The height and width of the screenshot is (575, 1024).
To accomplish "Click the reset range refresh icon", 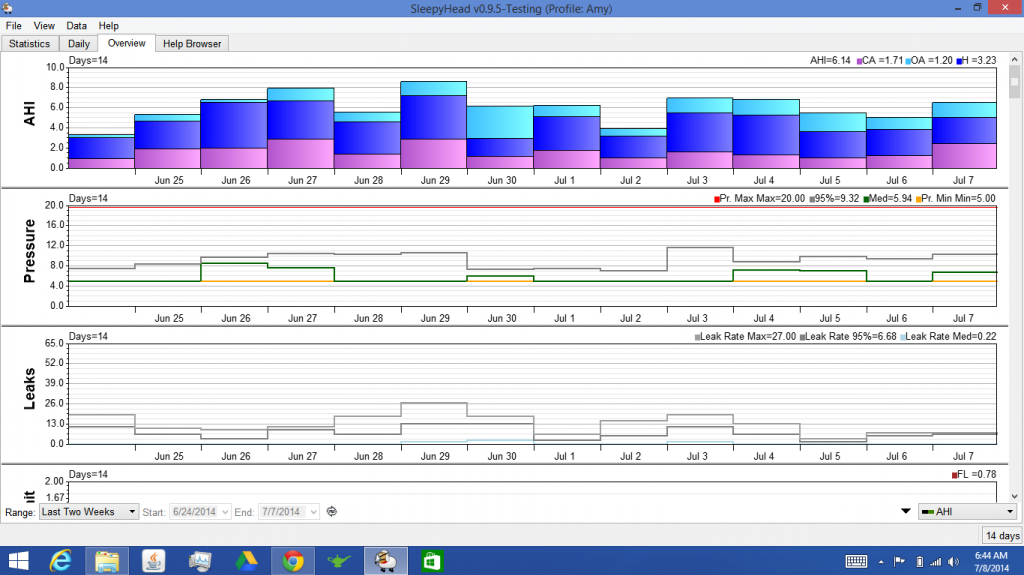I will (332, 512).
